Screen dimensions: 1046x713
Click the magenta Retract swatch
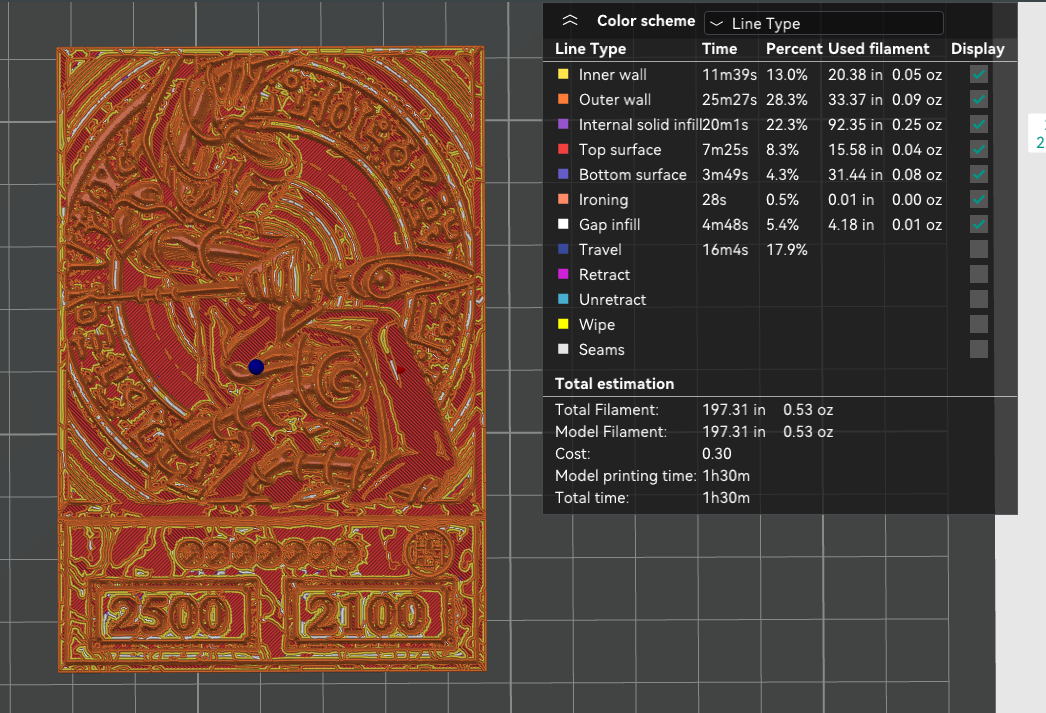pyautogui.click(x=563, y=274)
